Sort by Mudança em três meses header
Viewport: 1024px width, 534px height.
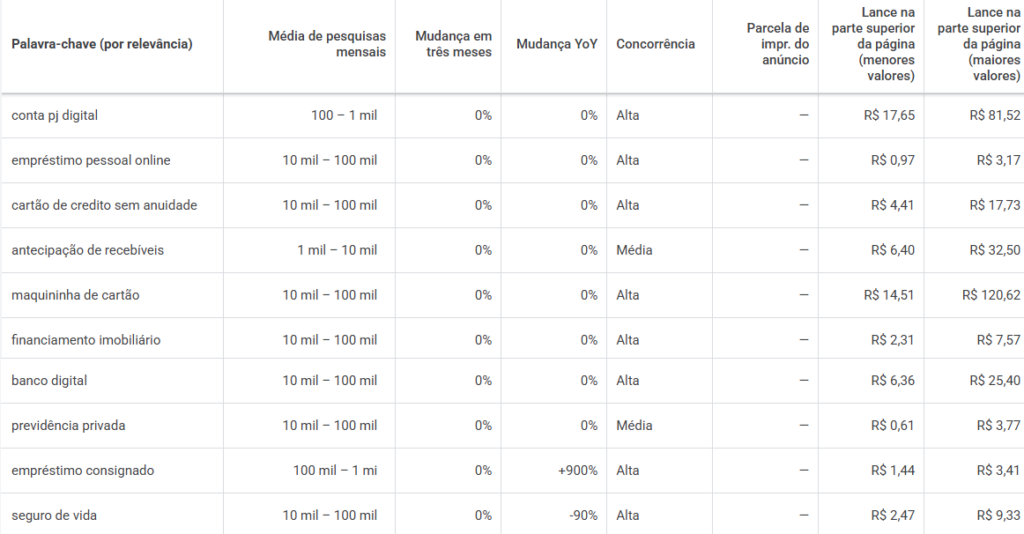[x=453, y=44]
